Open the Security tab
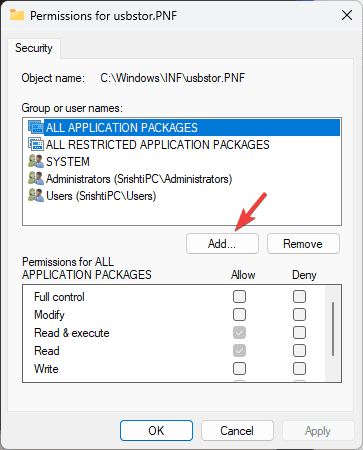 [x=34, y=48]
